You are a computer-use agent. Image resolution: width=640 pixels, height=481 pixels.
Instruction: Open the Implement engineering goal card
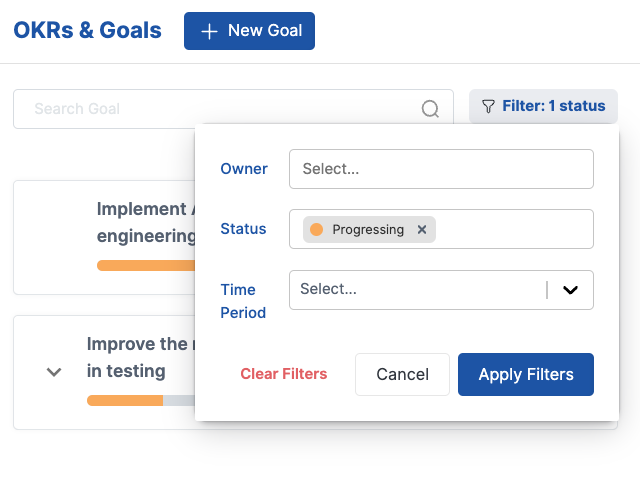pyautogui.click(x=104, y=238)
